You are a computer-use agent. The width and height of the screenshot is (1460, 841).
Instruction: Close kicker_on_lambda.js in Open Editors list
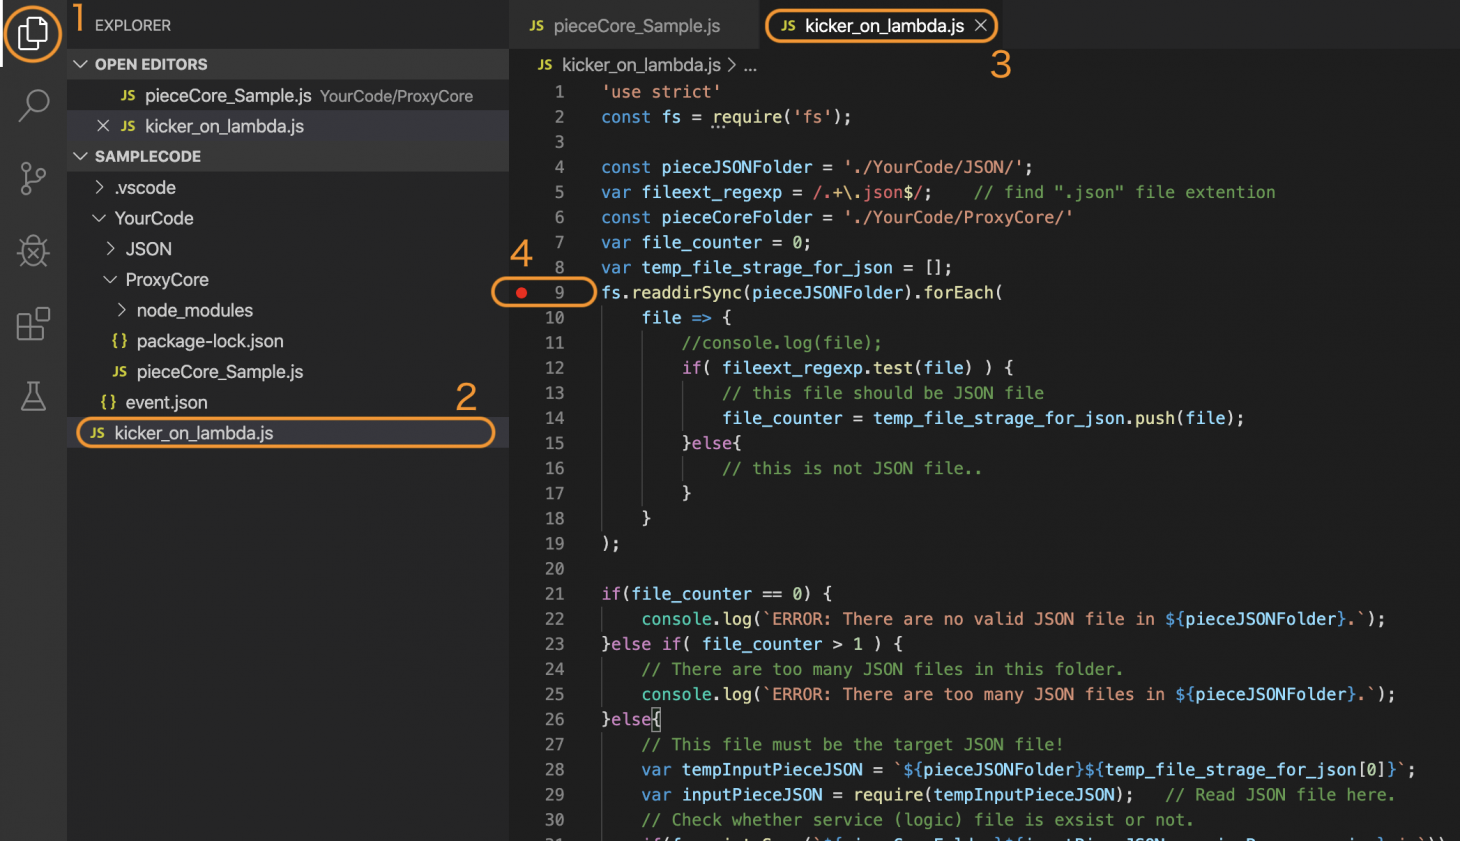(103, 126)
